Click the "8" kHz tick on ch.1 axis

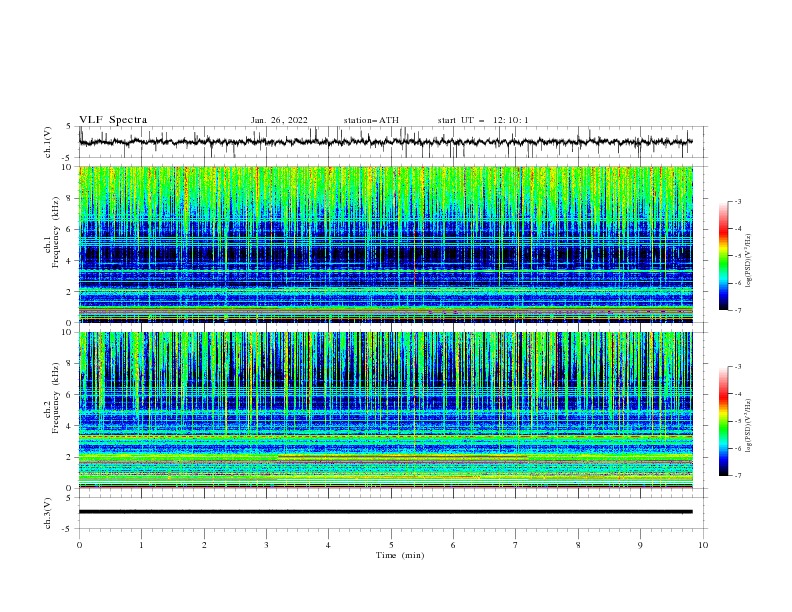click(x=70, y=198)
